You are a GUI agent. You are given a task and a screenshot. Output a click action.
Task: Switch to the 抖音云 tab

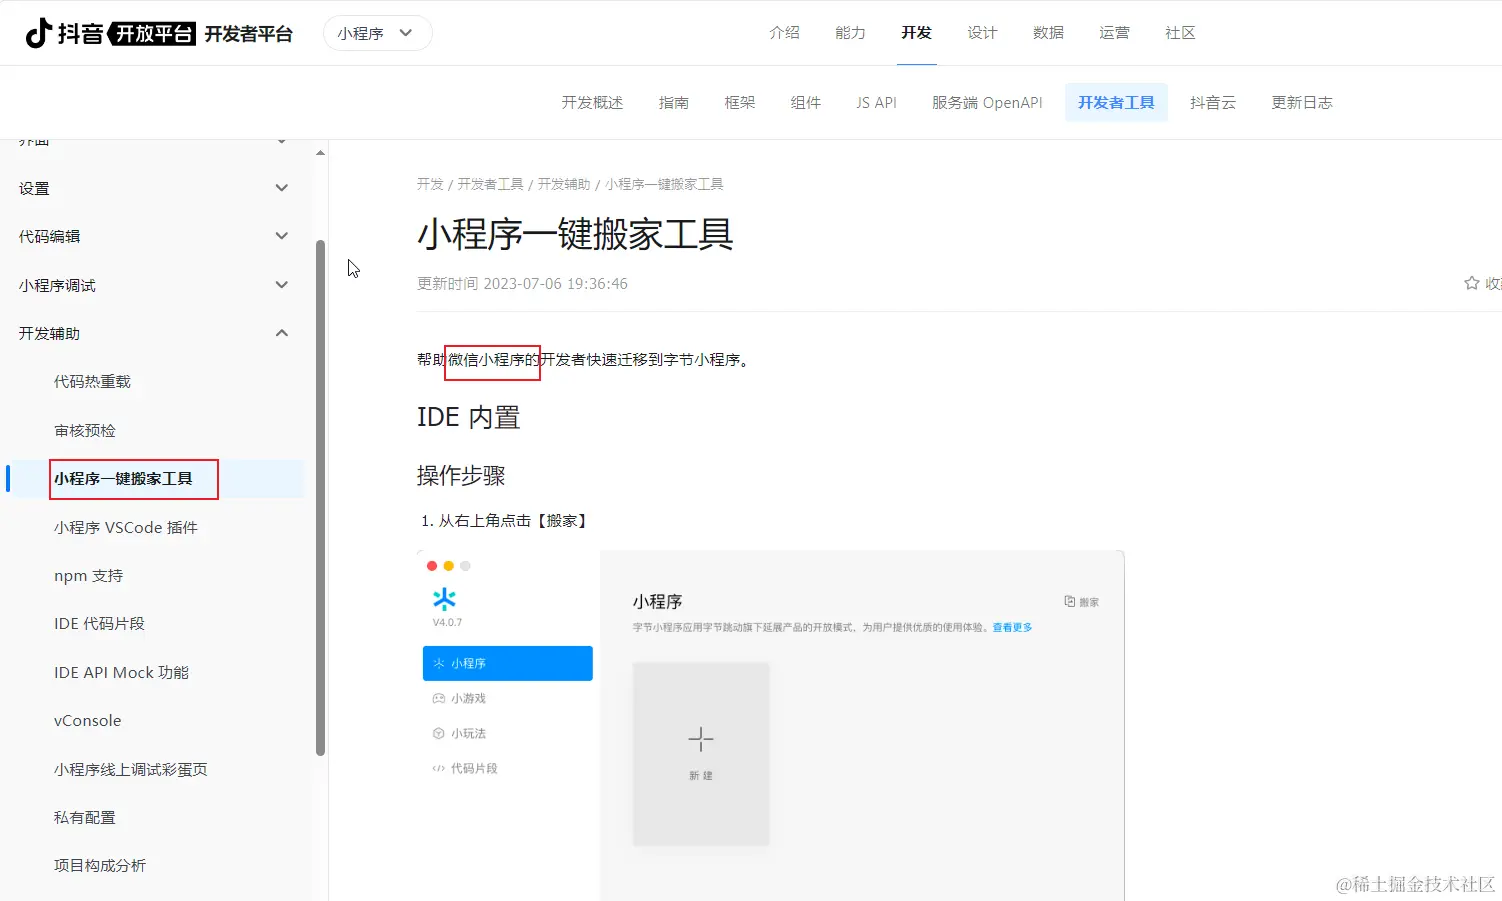(1213, 103)
